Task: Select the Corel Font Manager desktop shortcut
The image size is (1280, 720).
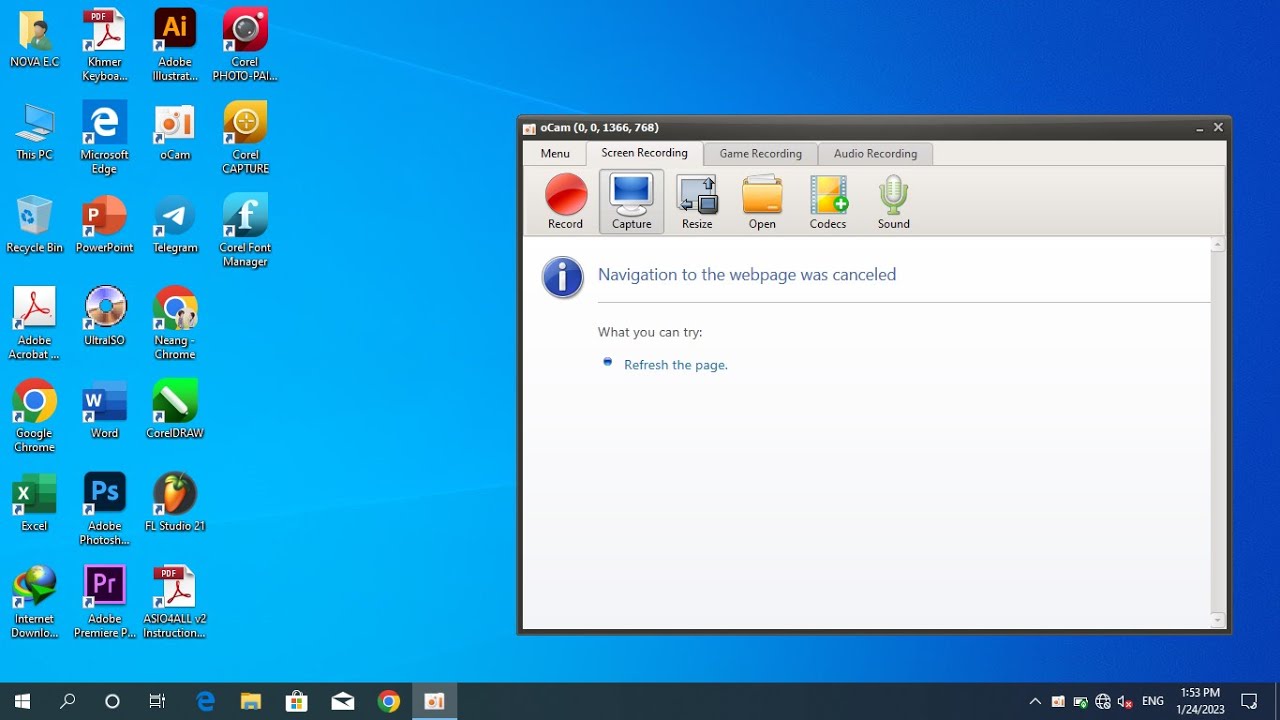Action: pos(245,231)
